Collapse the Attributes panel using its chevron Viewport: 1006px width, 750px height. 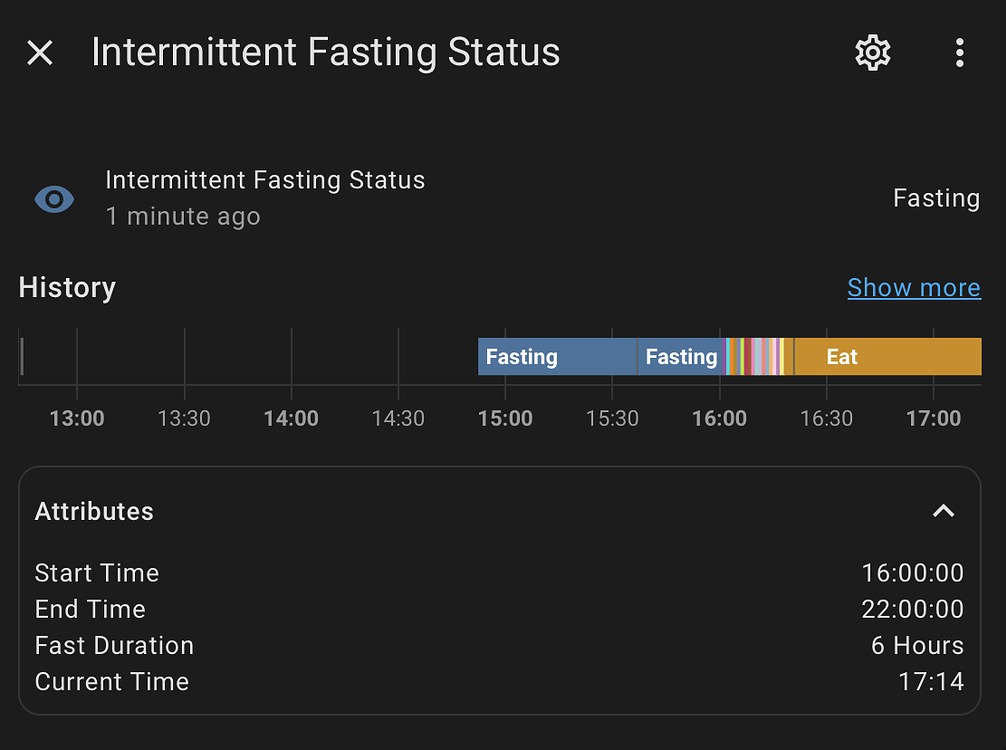[x=943, y=511]
